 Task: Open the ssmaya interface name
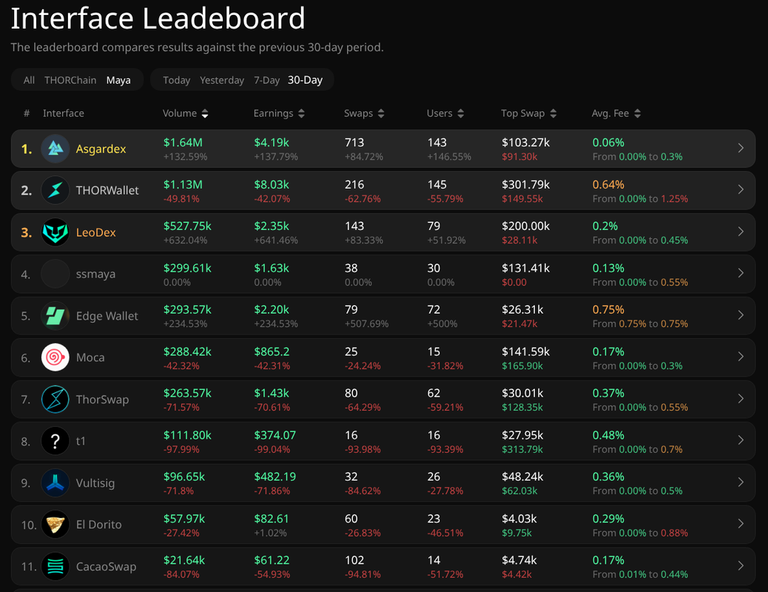(x=96, y=274)
